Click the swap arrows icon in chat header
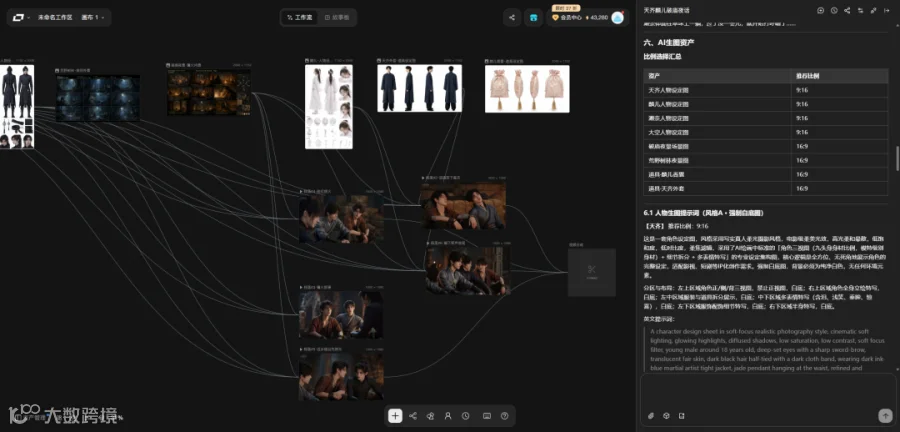900x432 pixels. (x=860, y=10)
